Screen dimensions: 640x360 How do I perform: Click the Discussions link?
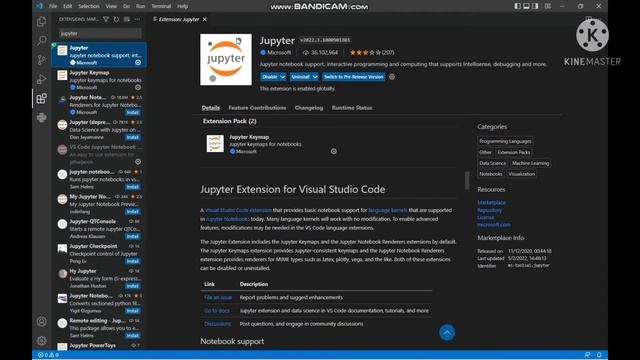[x=217, y=324]
